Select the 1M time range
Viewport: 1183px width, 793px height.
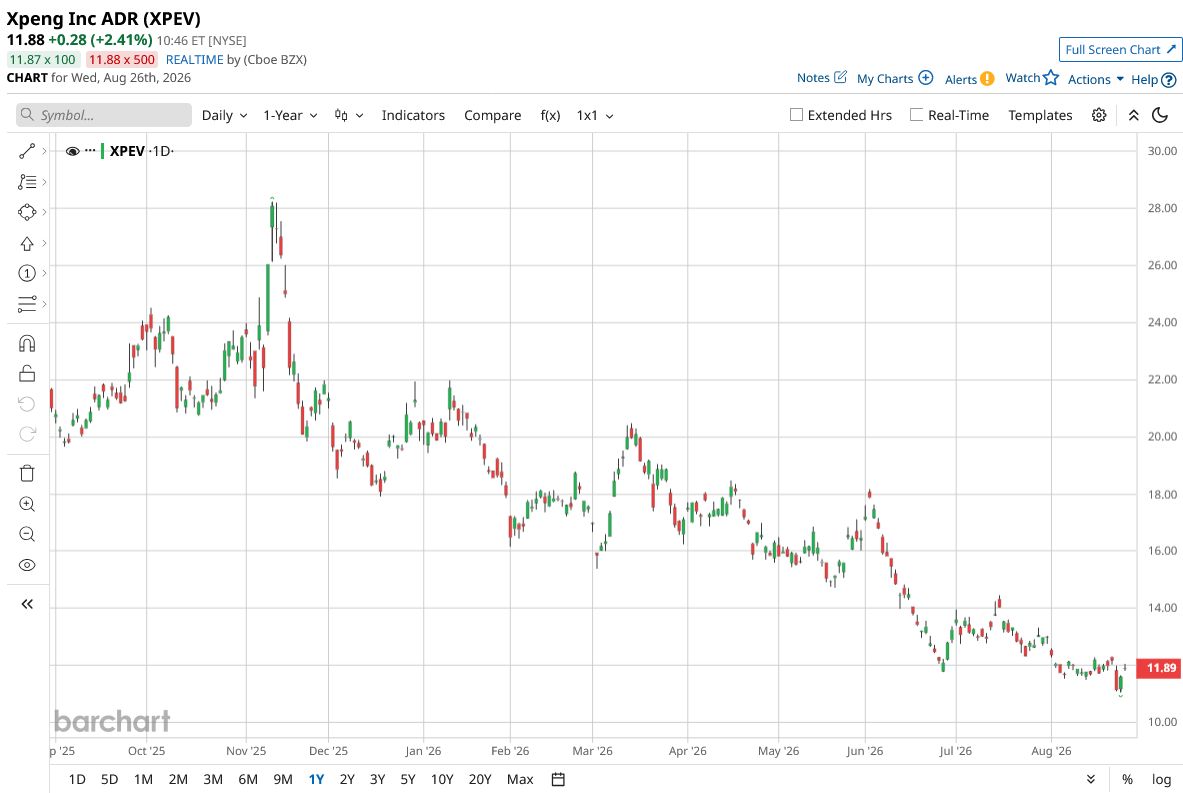[143, 779]
